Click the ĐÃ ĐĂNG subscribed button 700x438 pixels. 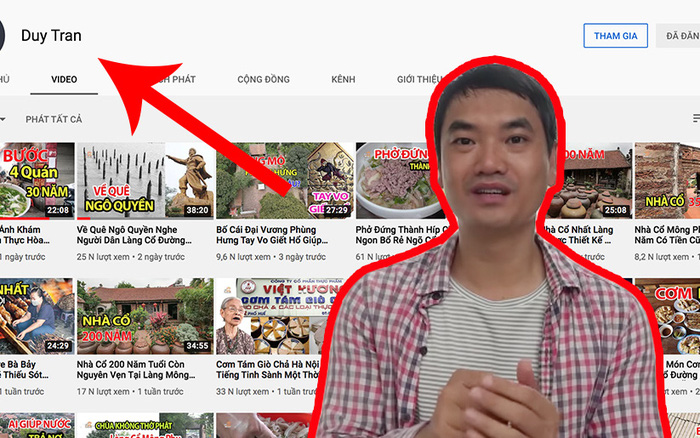[x=678, y=36]
